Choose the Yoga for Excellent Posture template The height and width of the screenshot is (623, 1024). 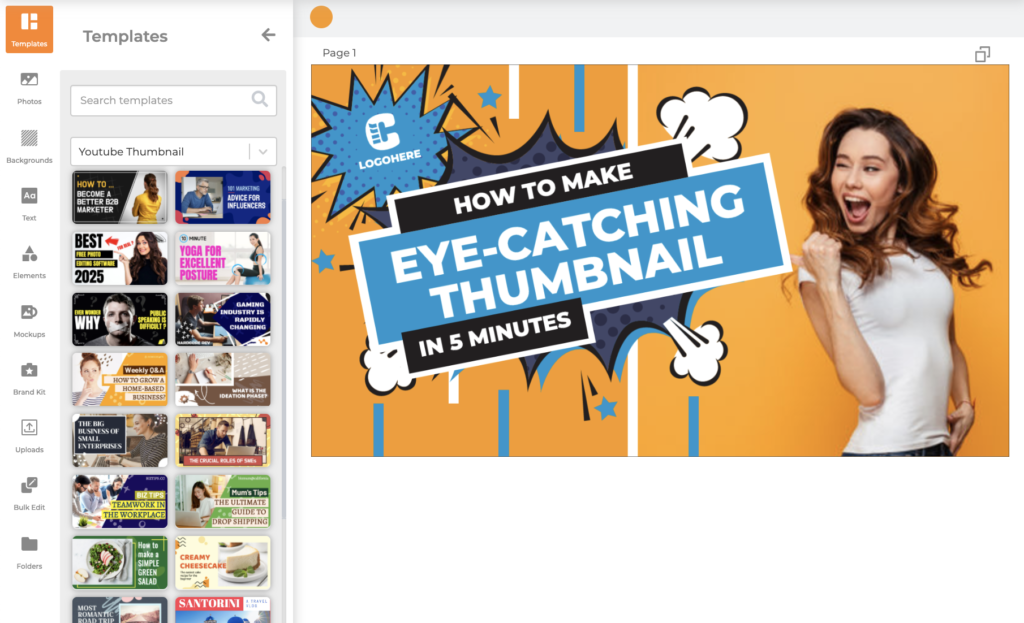click(223, 258)
